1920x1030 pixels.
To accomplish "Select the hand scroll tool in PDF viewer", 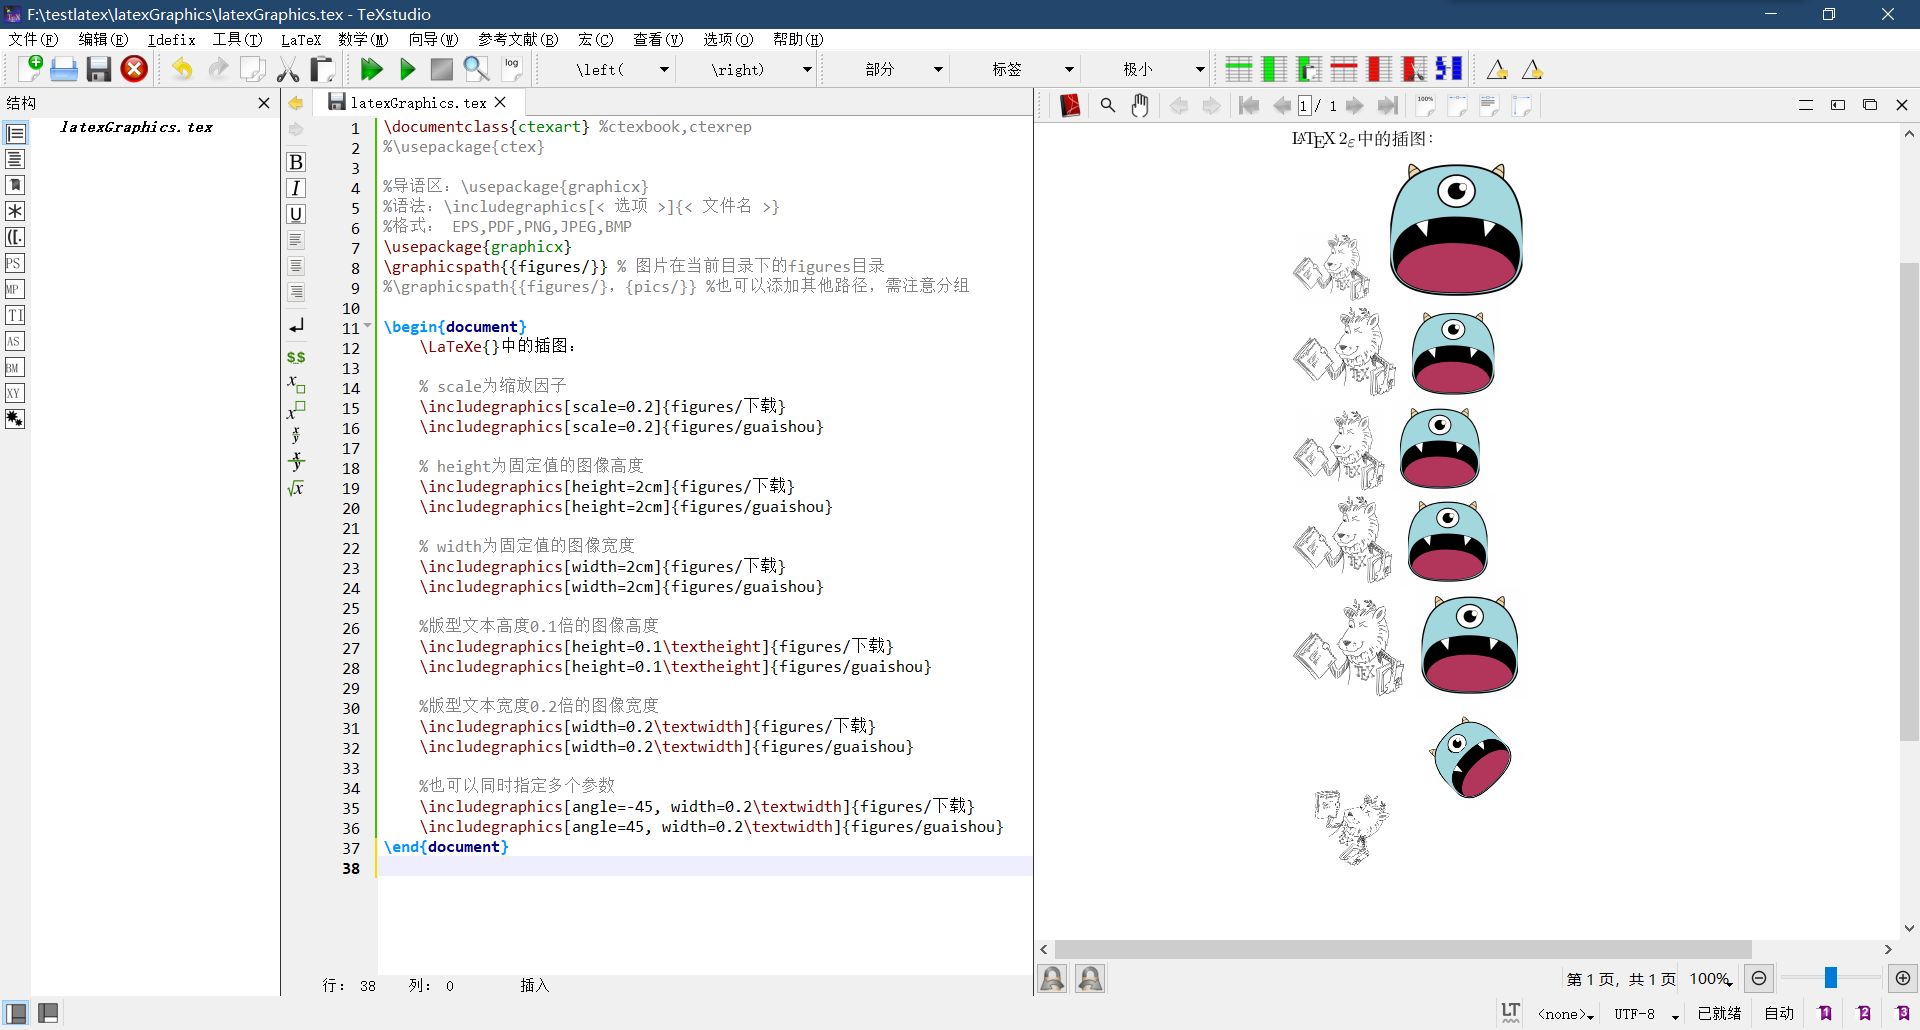I will 1140,105.
